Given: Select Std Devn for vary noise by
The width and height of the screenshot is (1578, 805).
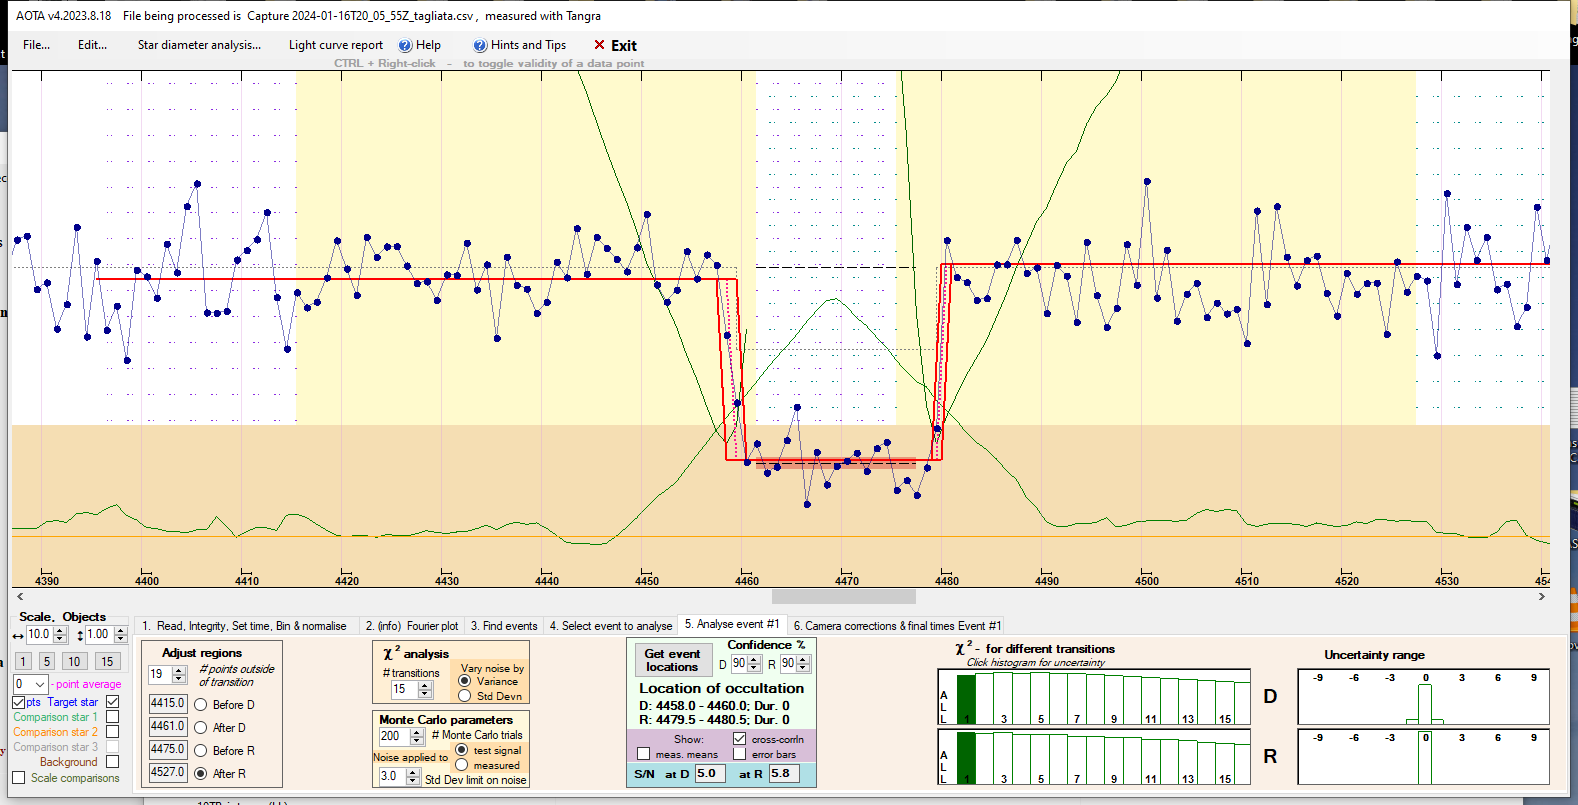Looking at the screenshot, I should coord(465,696).
